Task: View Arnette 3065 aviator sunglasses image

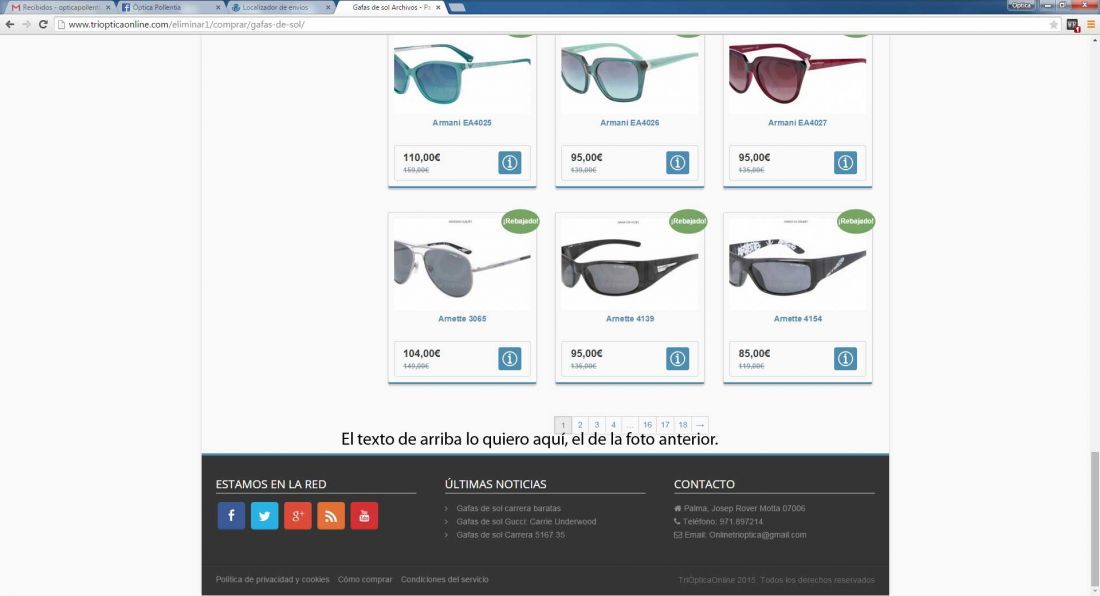Action: [462, 264]
